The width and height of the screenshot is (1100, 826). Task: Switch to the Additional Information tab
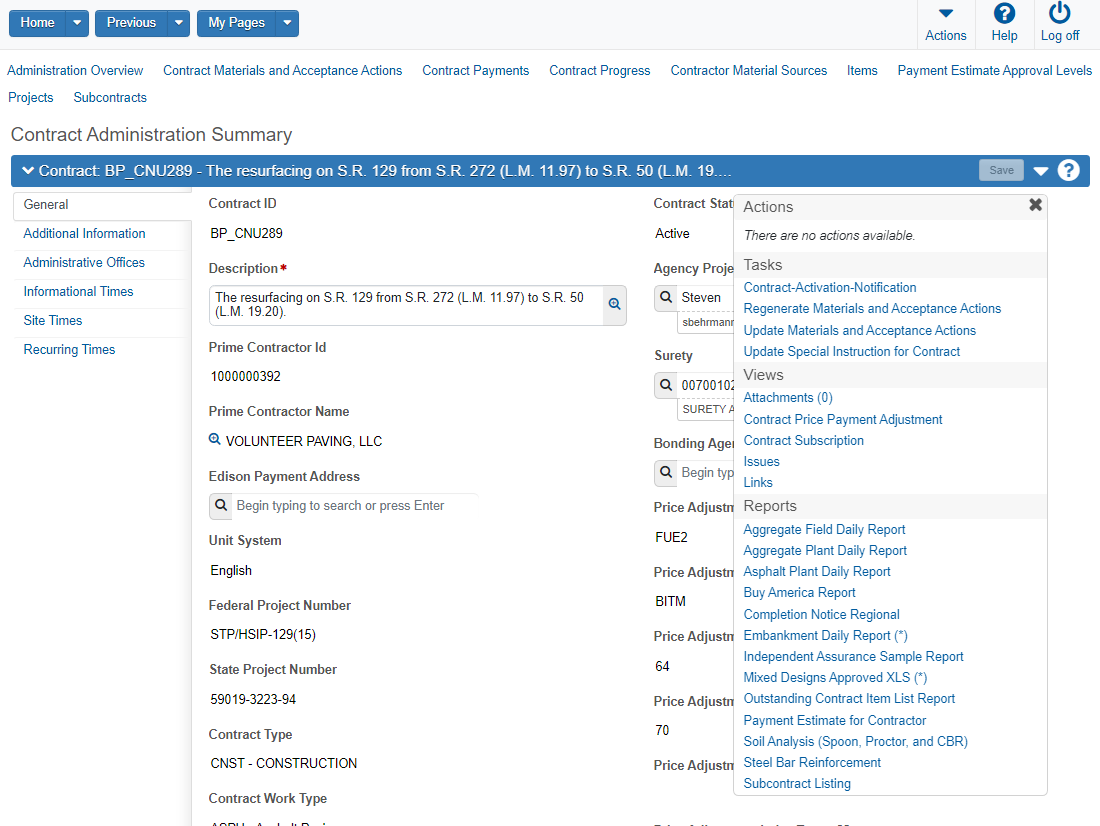pyautogui.click(x=85, y=233)
